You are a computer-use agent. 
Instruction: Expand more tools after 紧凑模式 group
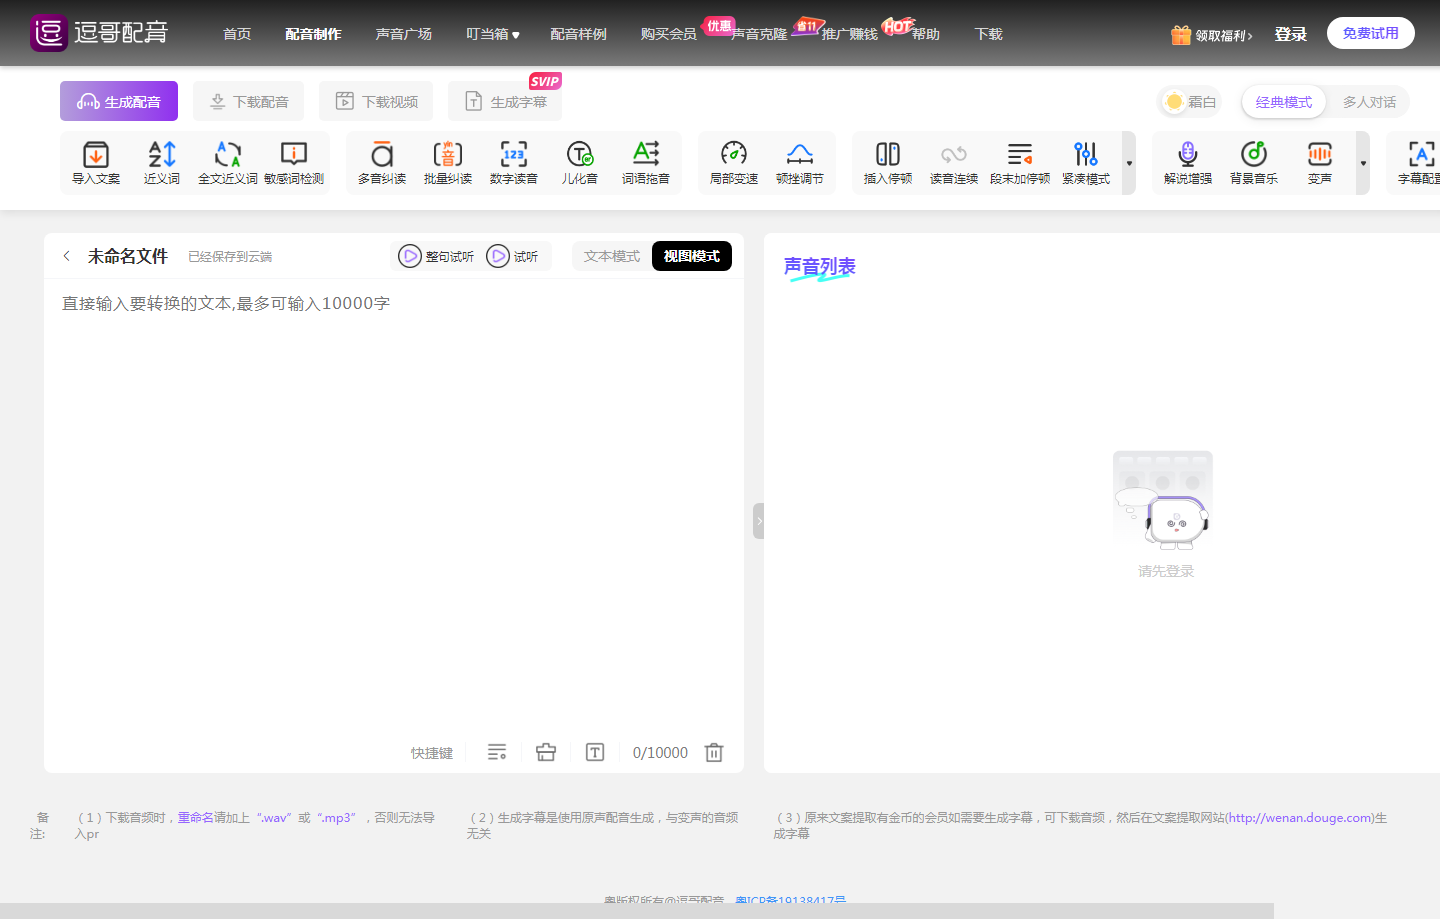click(1130, 162)
